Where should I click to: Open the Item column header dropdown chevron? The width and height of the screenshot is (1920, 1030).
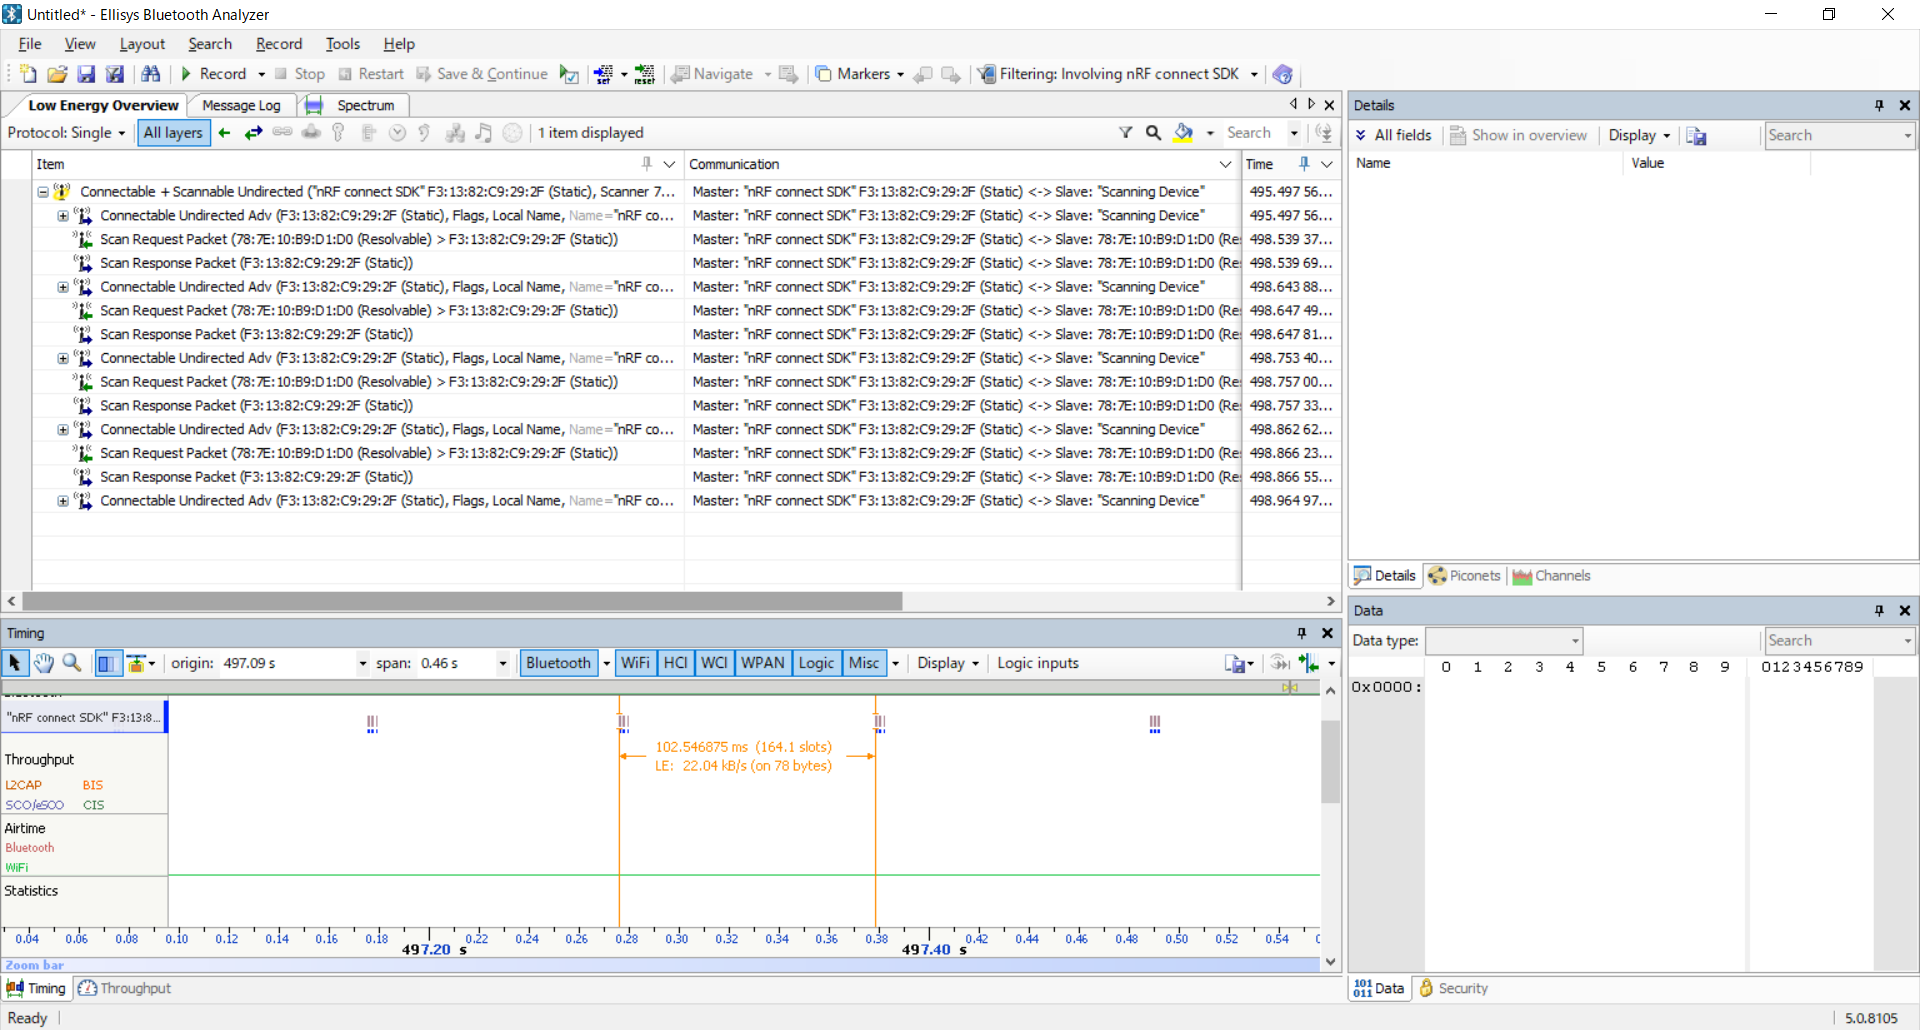click(x=670, y=164)
